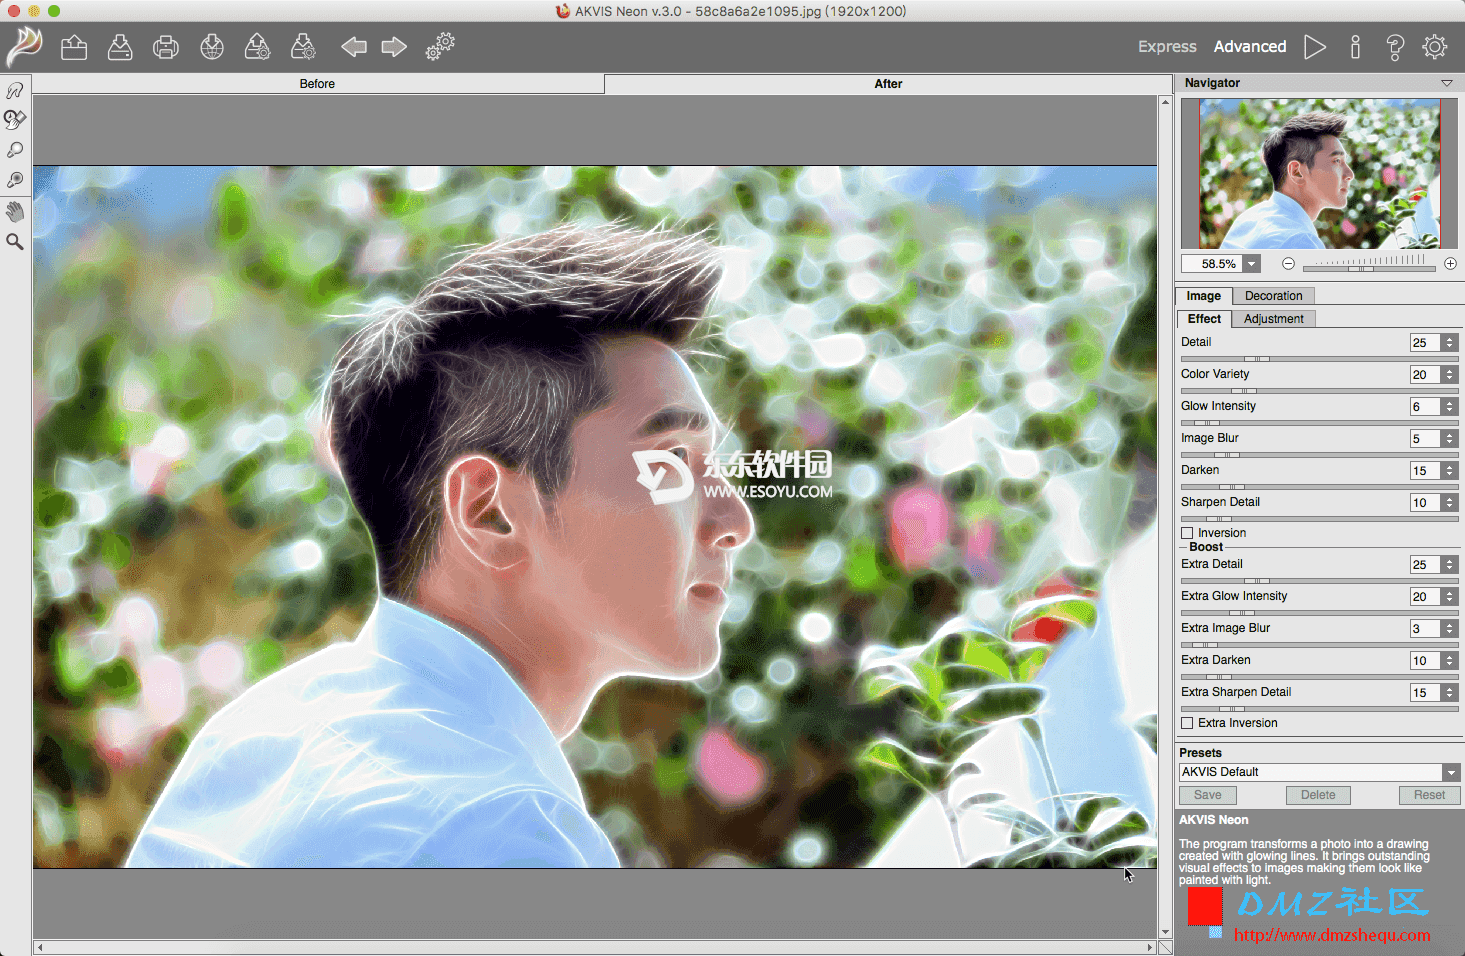Viewport: 1465px width, 956px height.
Task: Adjust Glow Intensity value stepper
Action: 1449,406
